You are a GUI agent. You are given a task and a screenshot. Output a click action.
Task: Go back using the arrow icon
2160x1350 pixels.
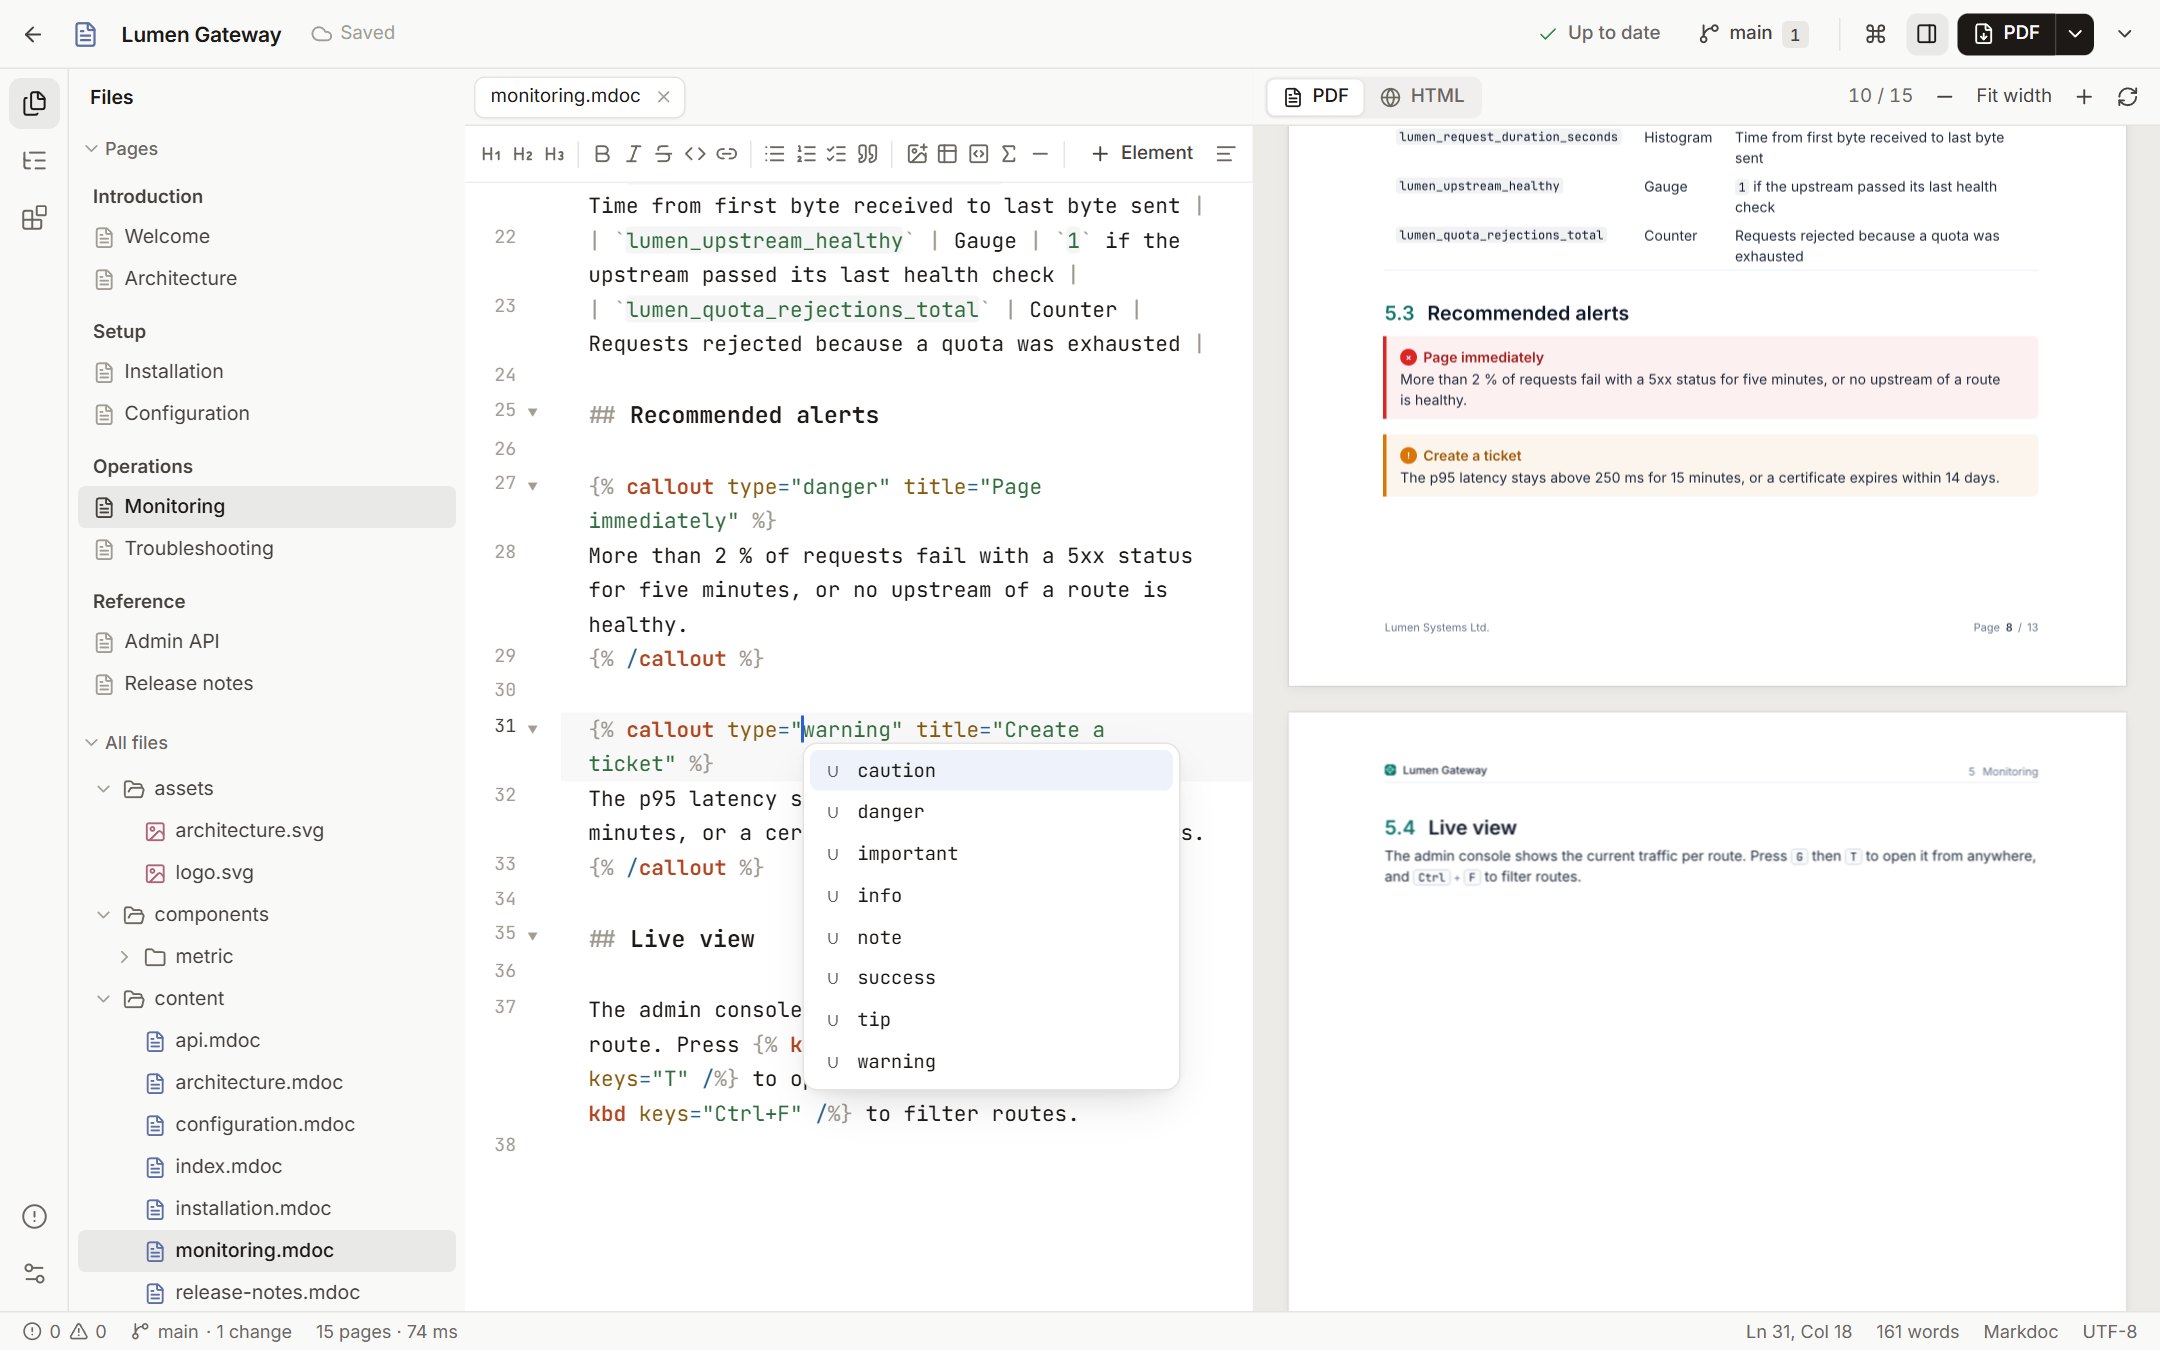[x=33, y=34]
